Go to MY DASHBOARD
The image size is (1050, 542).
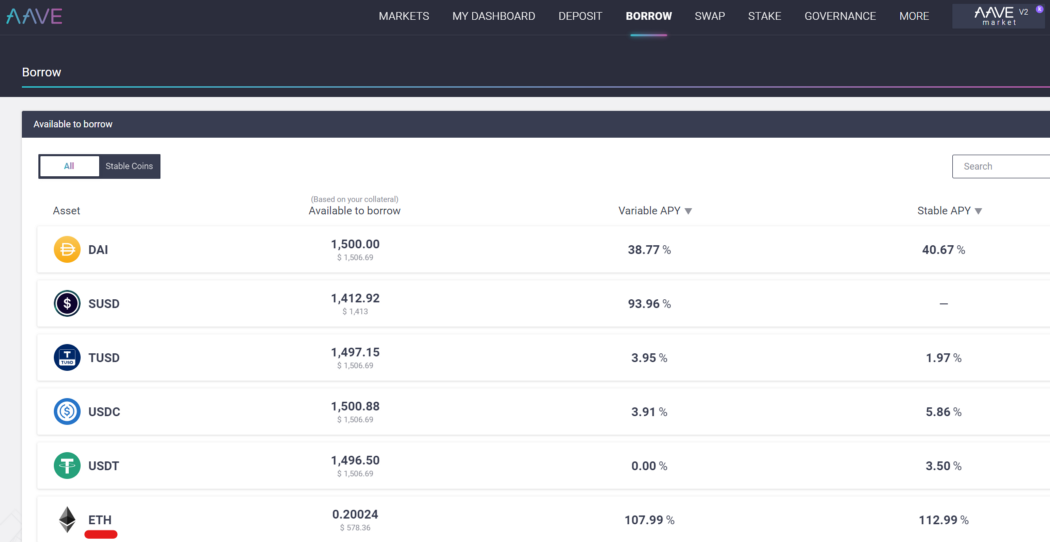[x=494, y=16]
